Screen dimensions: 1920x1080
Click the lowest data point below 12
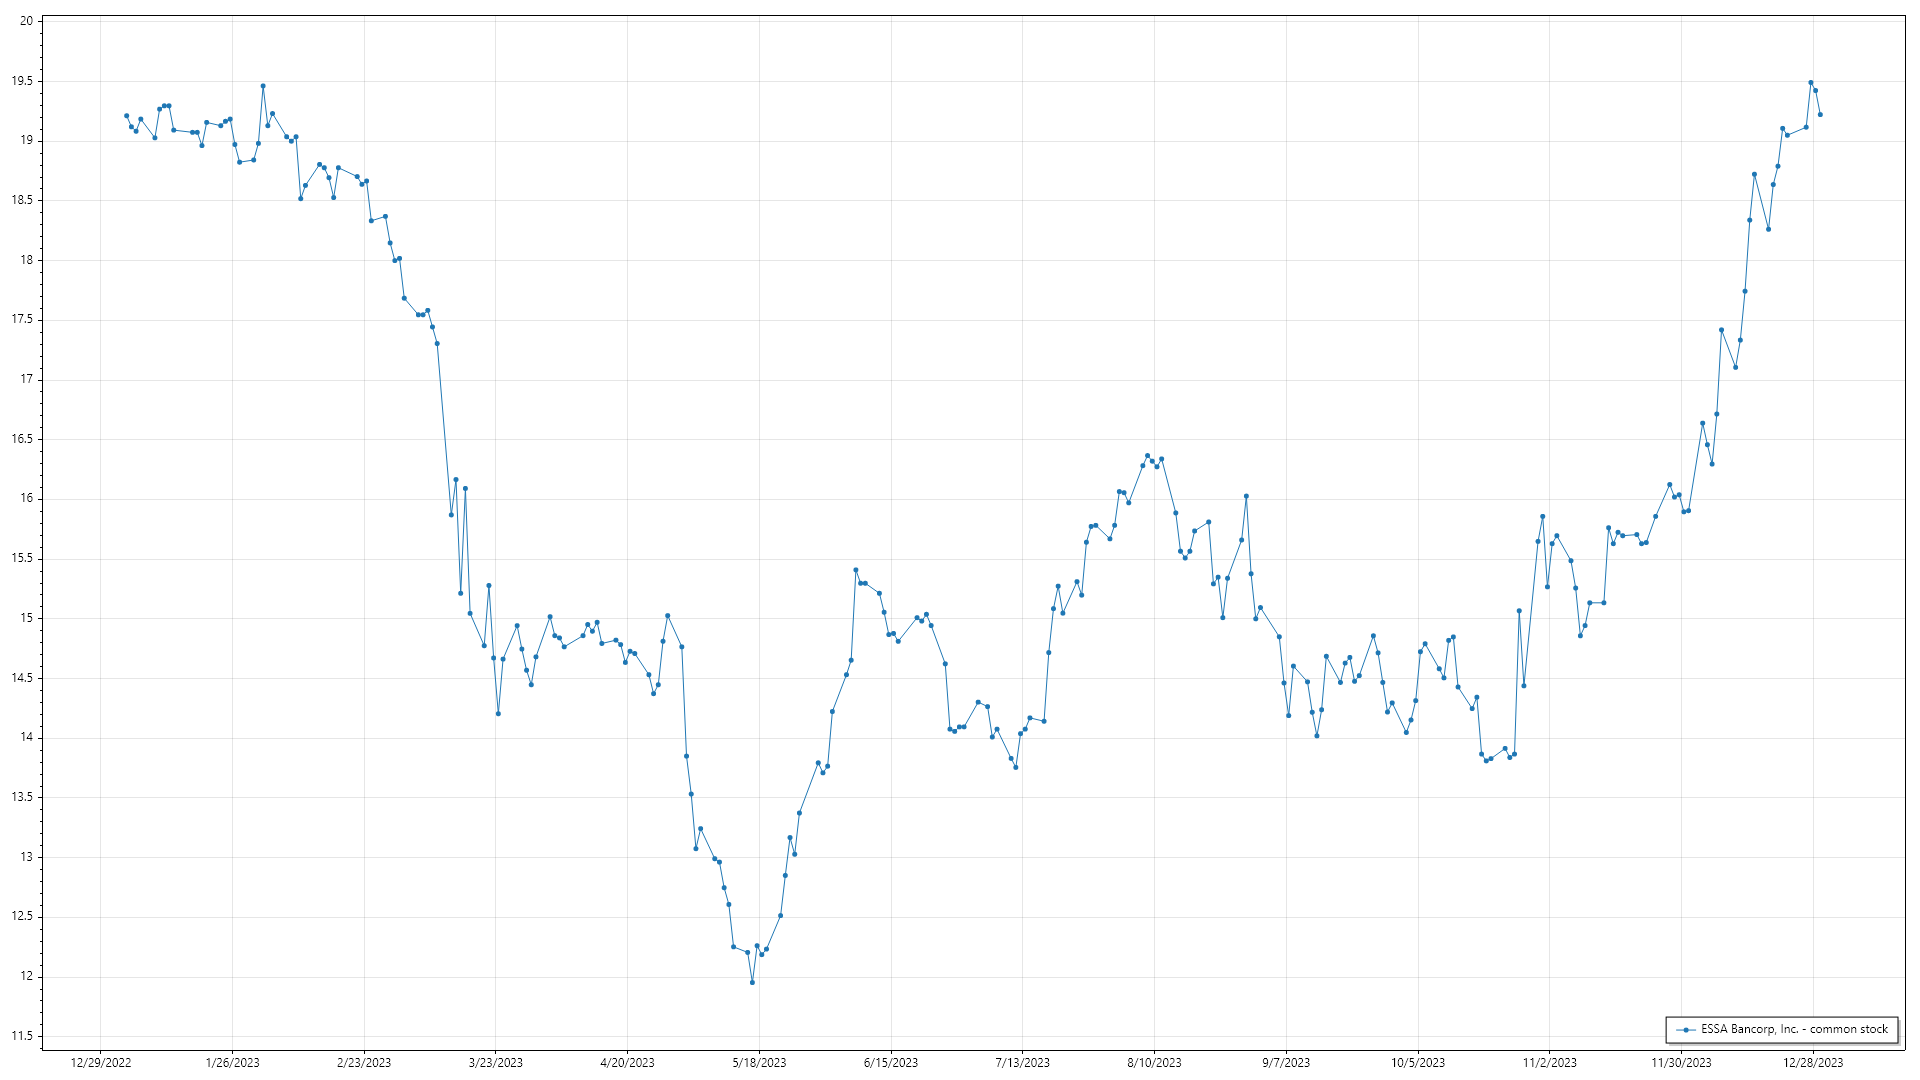(752, 983)
